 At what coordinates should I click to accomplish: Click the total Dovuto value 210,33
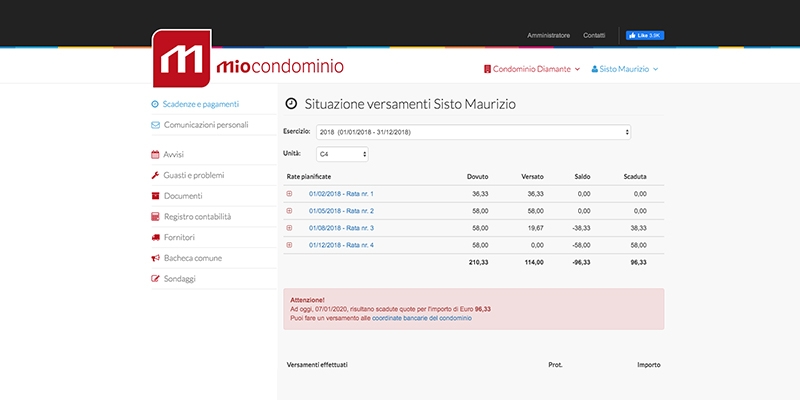(479, 262)
